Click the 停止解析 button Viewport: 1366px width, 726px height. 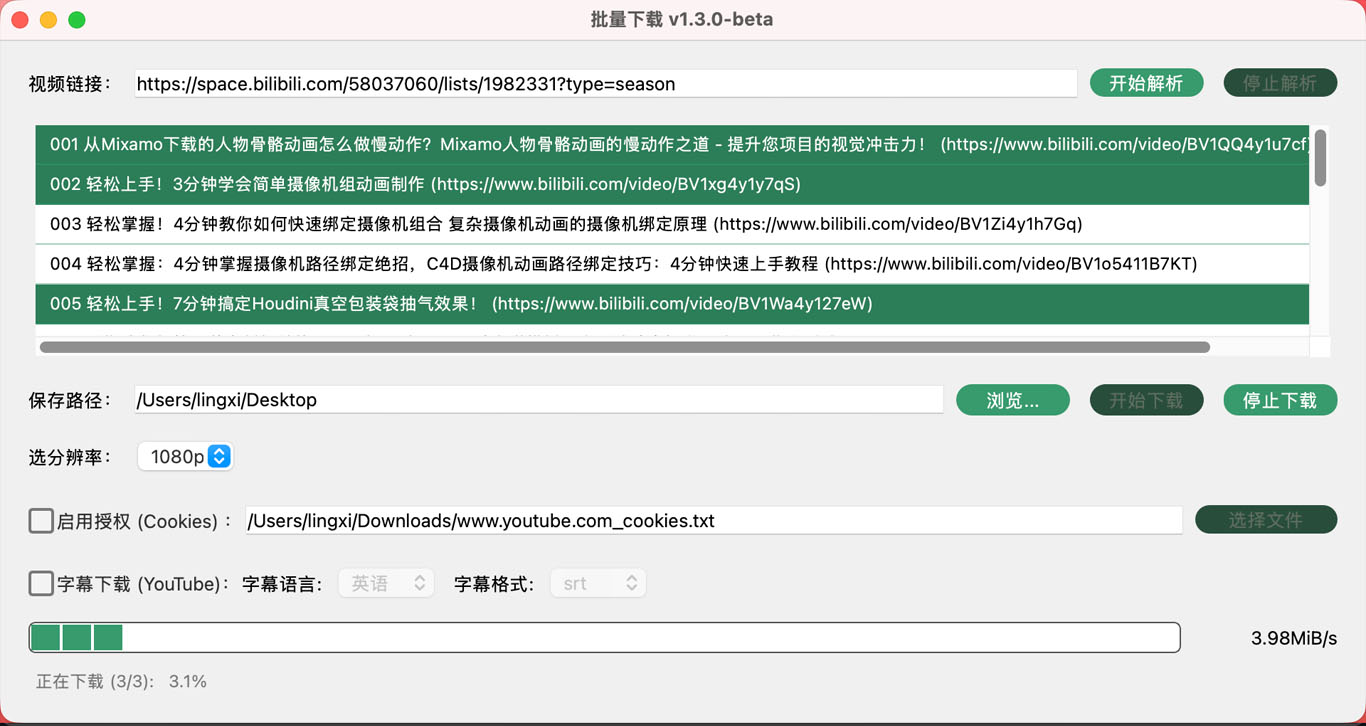(x=1280, y=83)
